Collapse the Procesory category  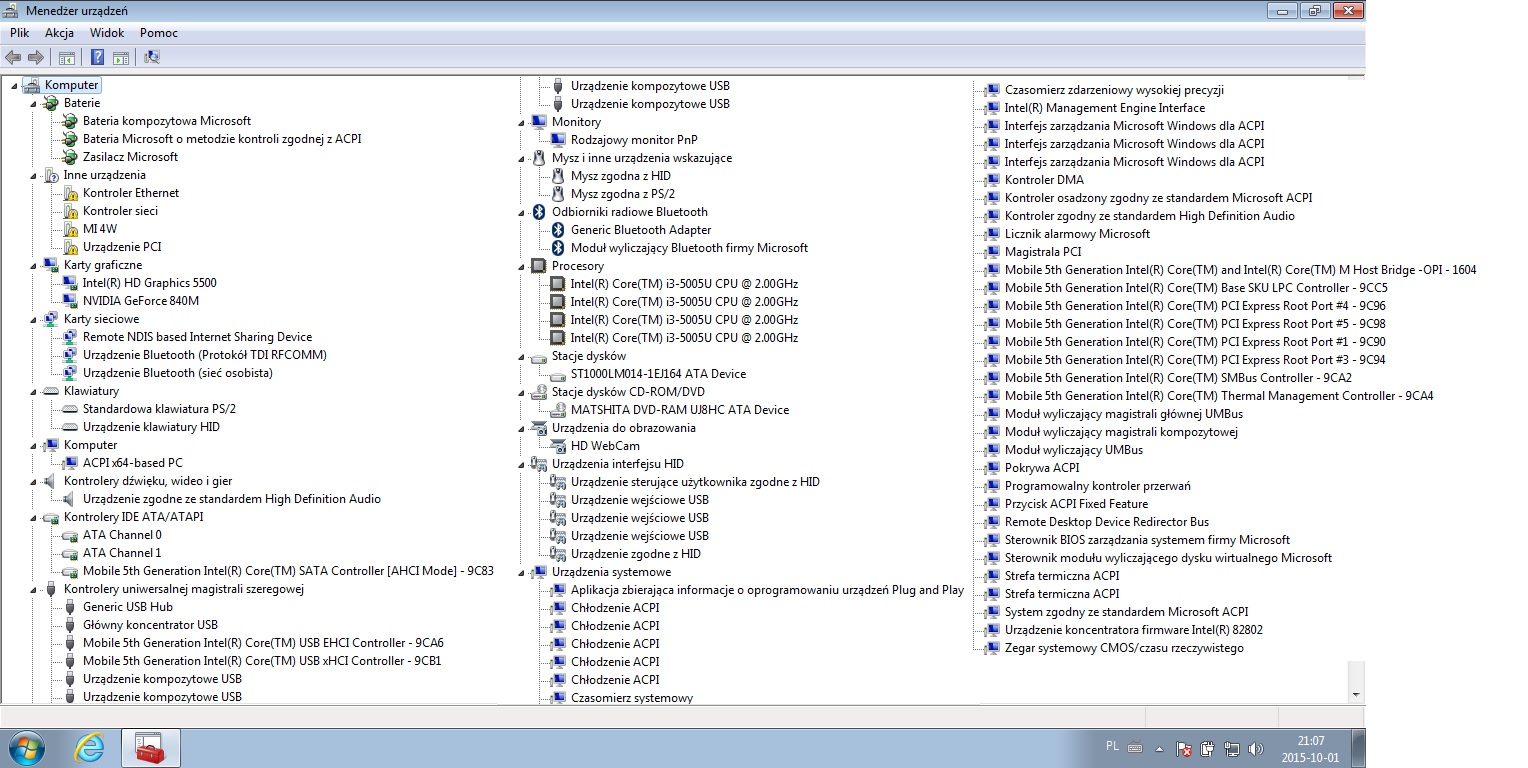click(521, 266)
